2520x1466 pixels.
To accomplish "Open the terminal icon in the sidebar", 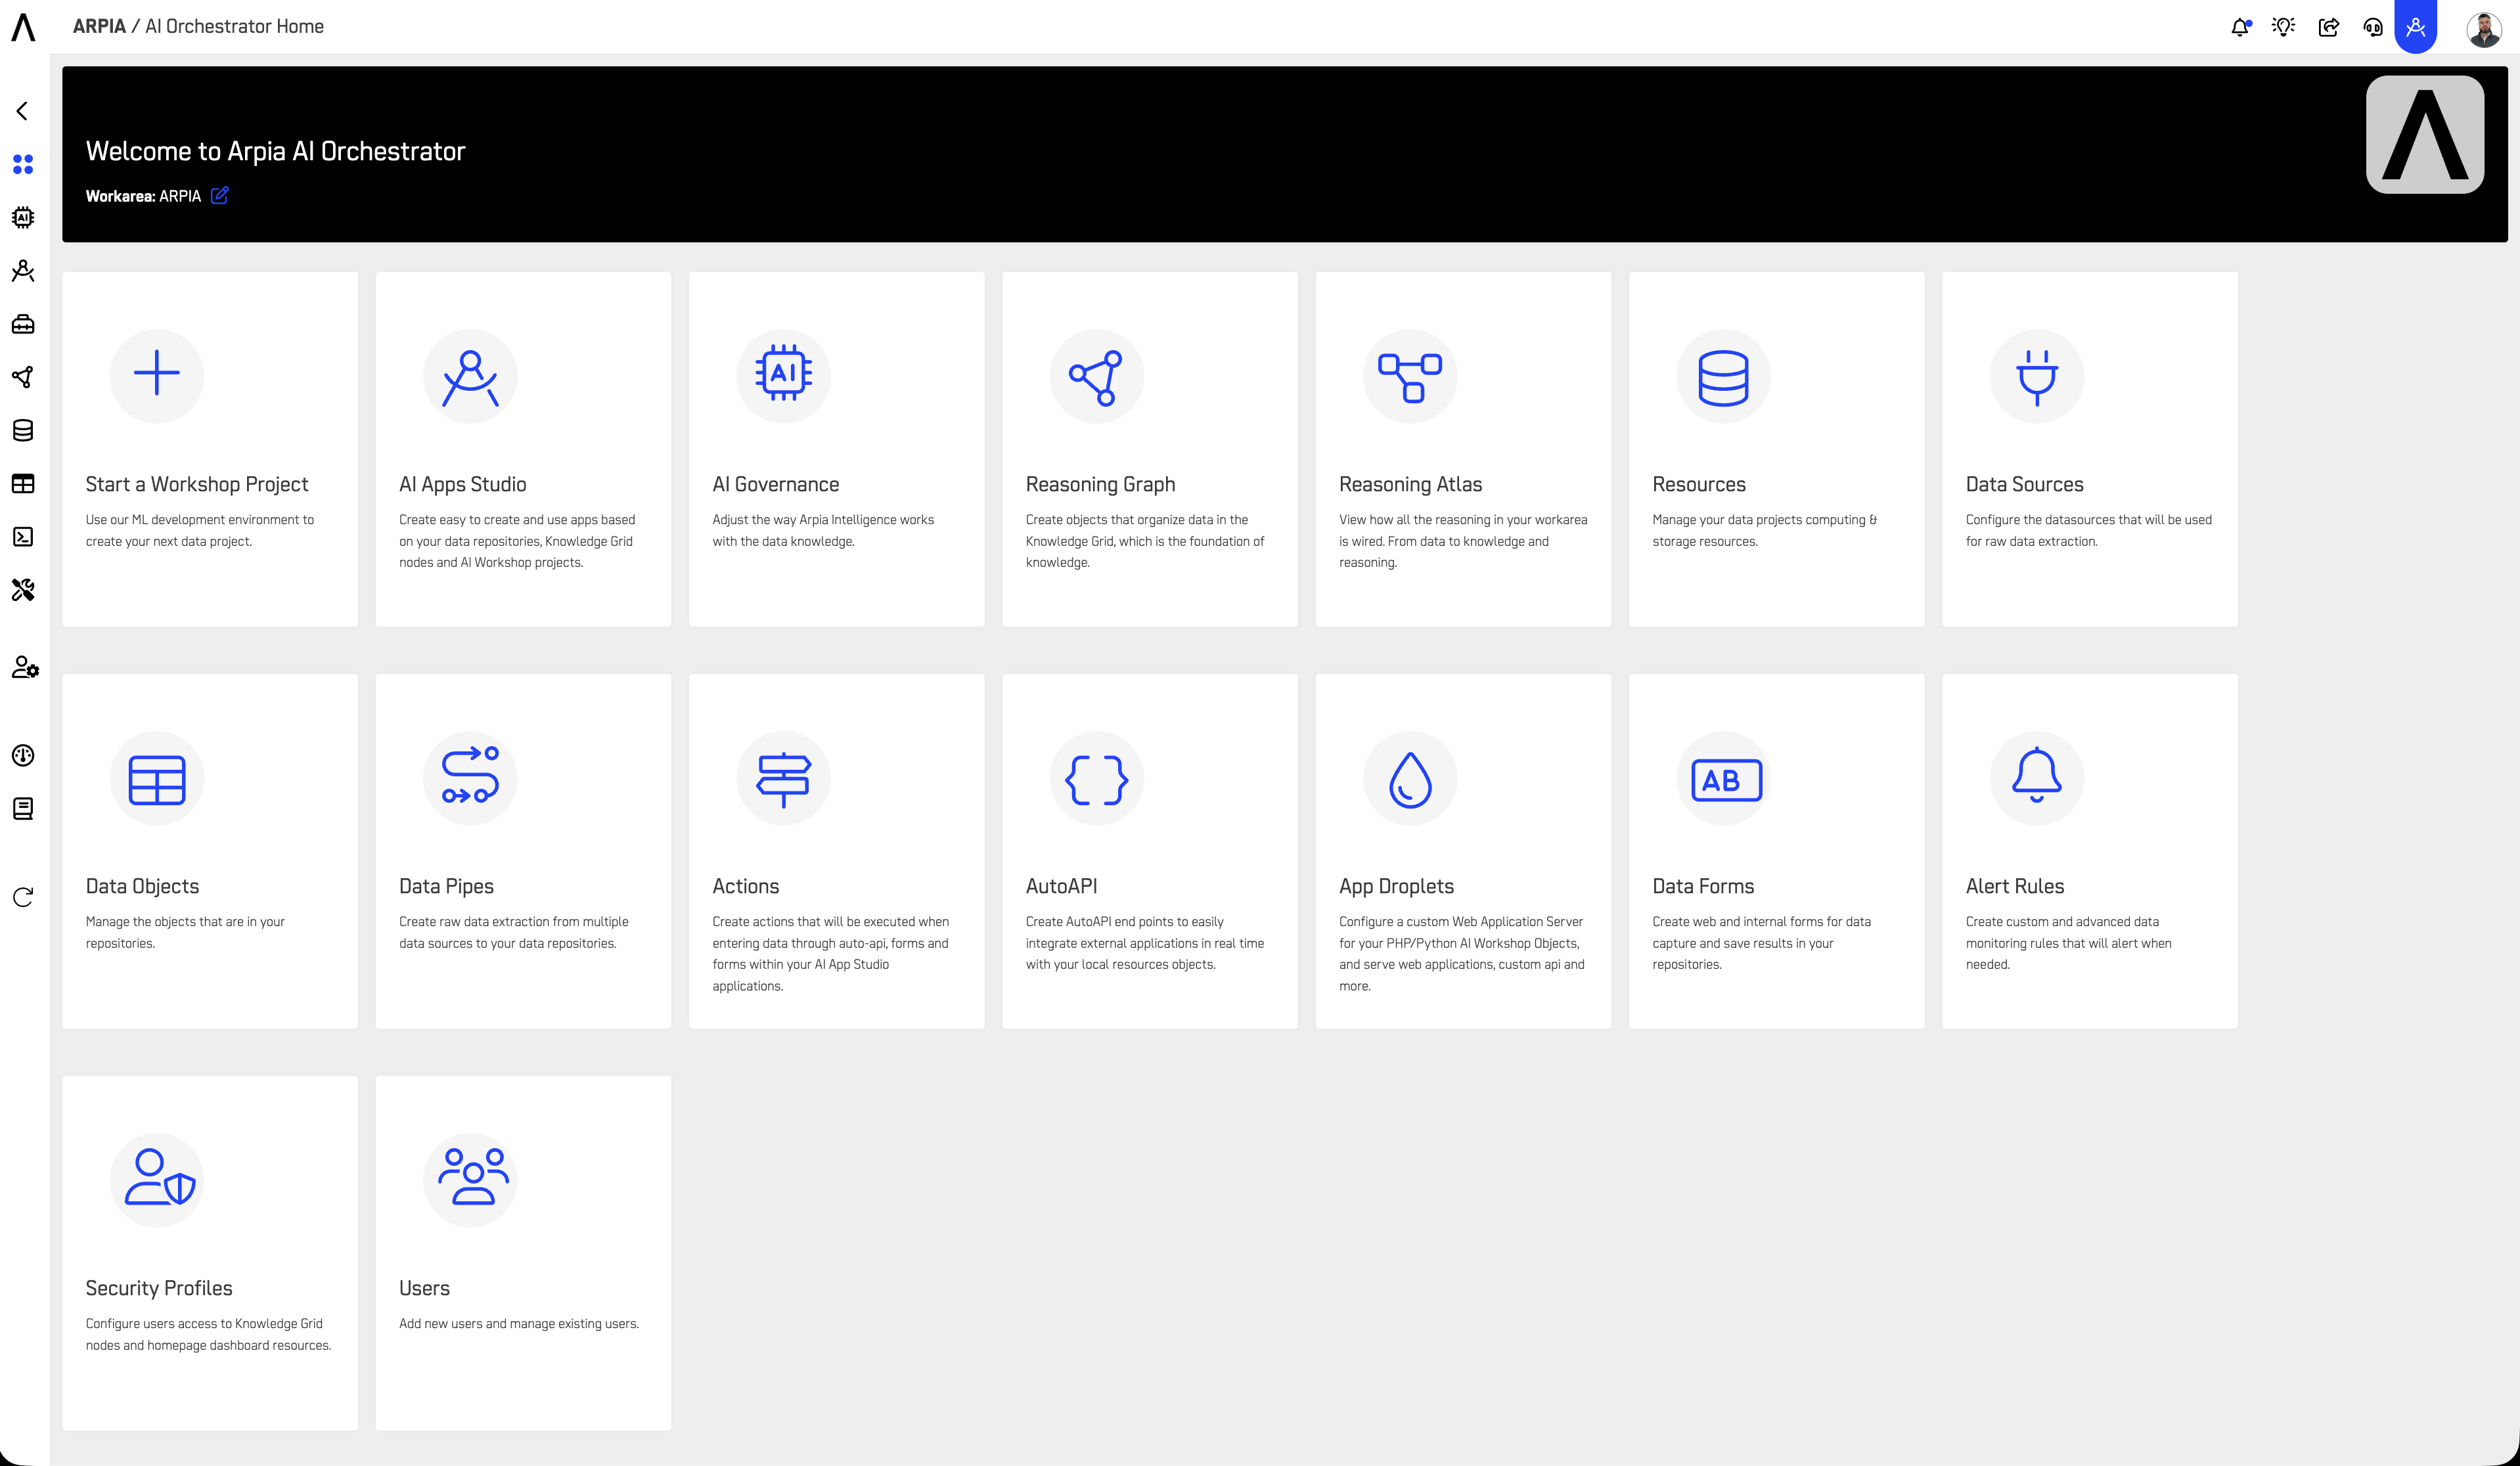I will click(x=23, y=537).
